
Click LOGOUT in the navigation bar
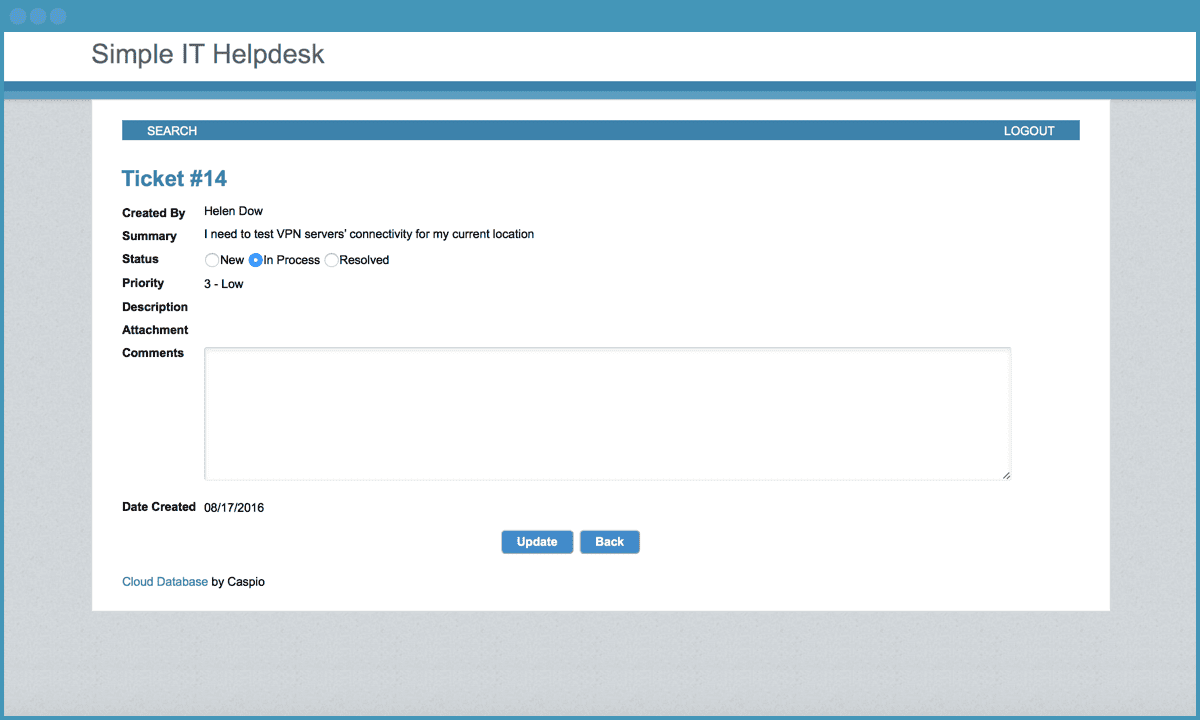[1029, 131]
